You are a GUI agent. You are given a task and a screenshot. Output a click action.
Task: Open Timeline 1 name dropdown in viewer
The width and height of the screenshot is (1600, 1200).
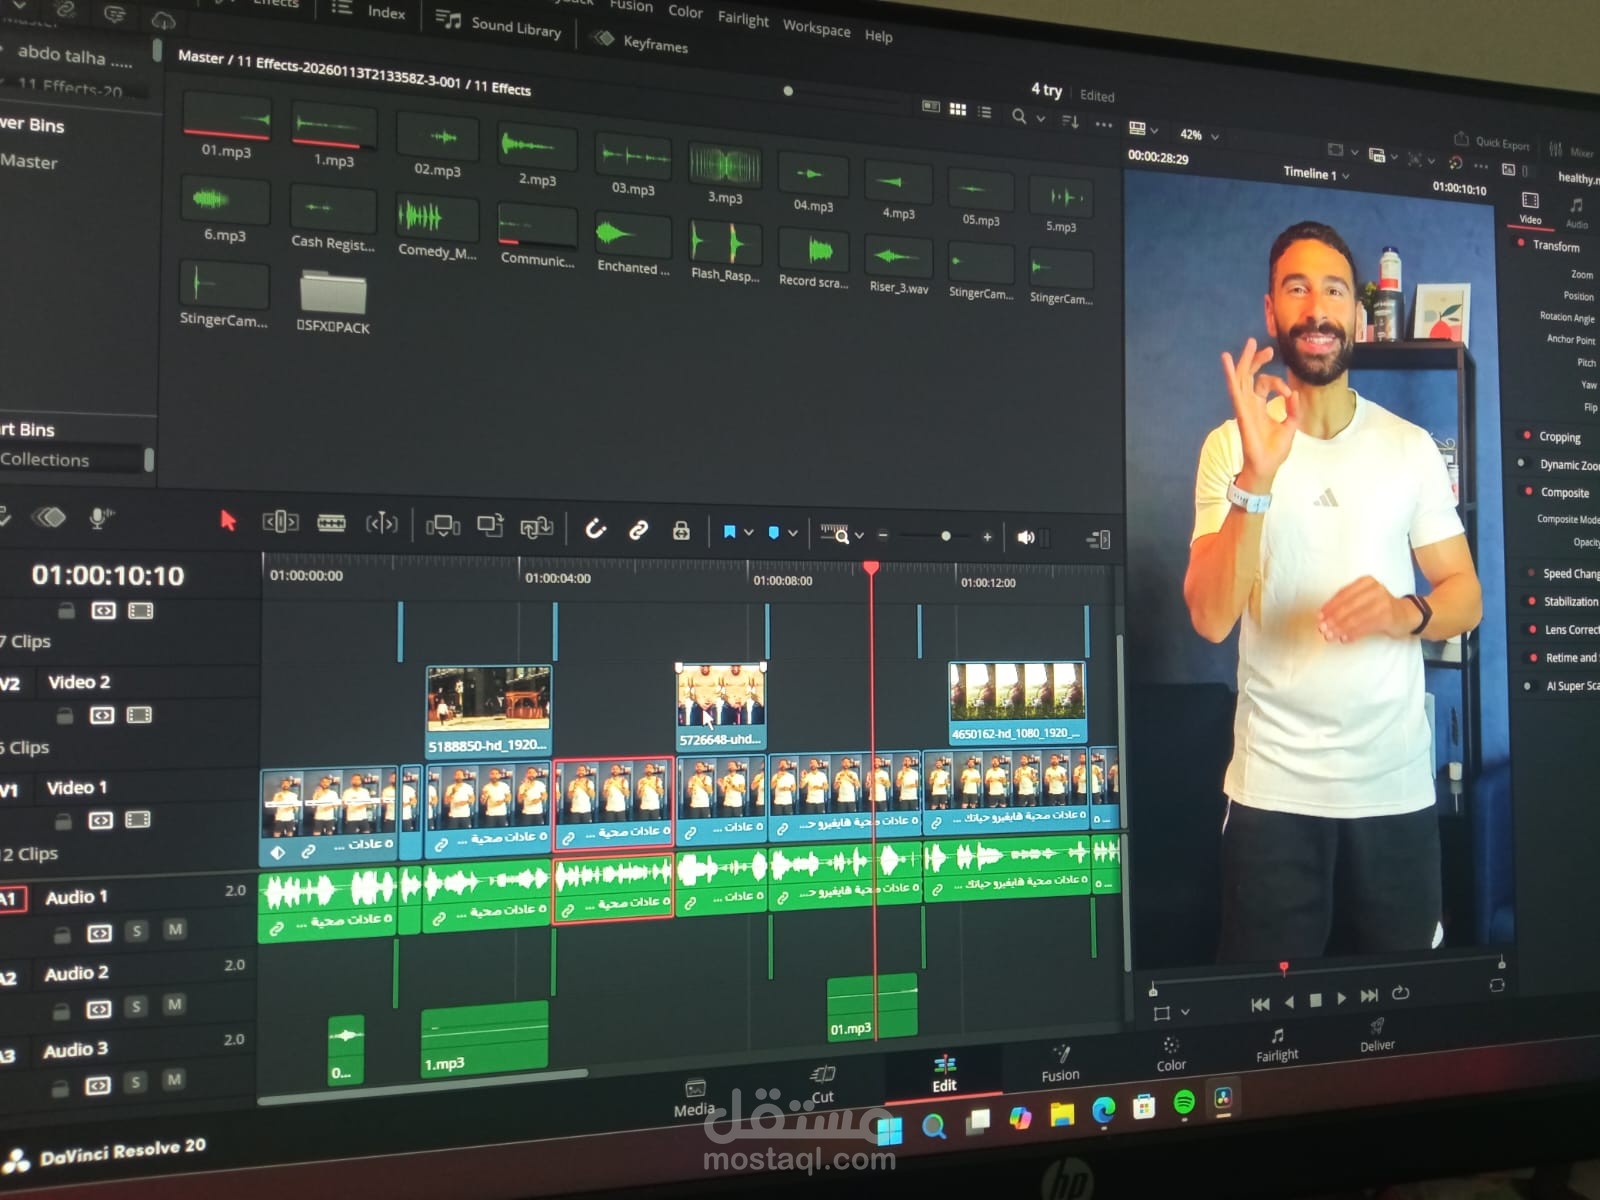[x=1316, y=173]
